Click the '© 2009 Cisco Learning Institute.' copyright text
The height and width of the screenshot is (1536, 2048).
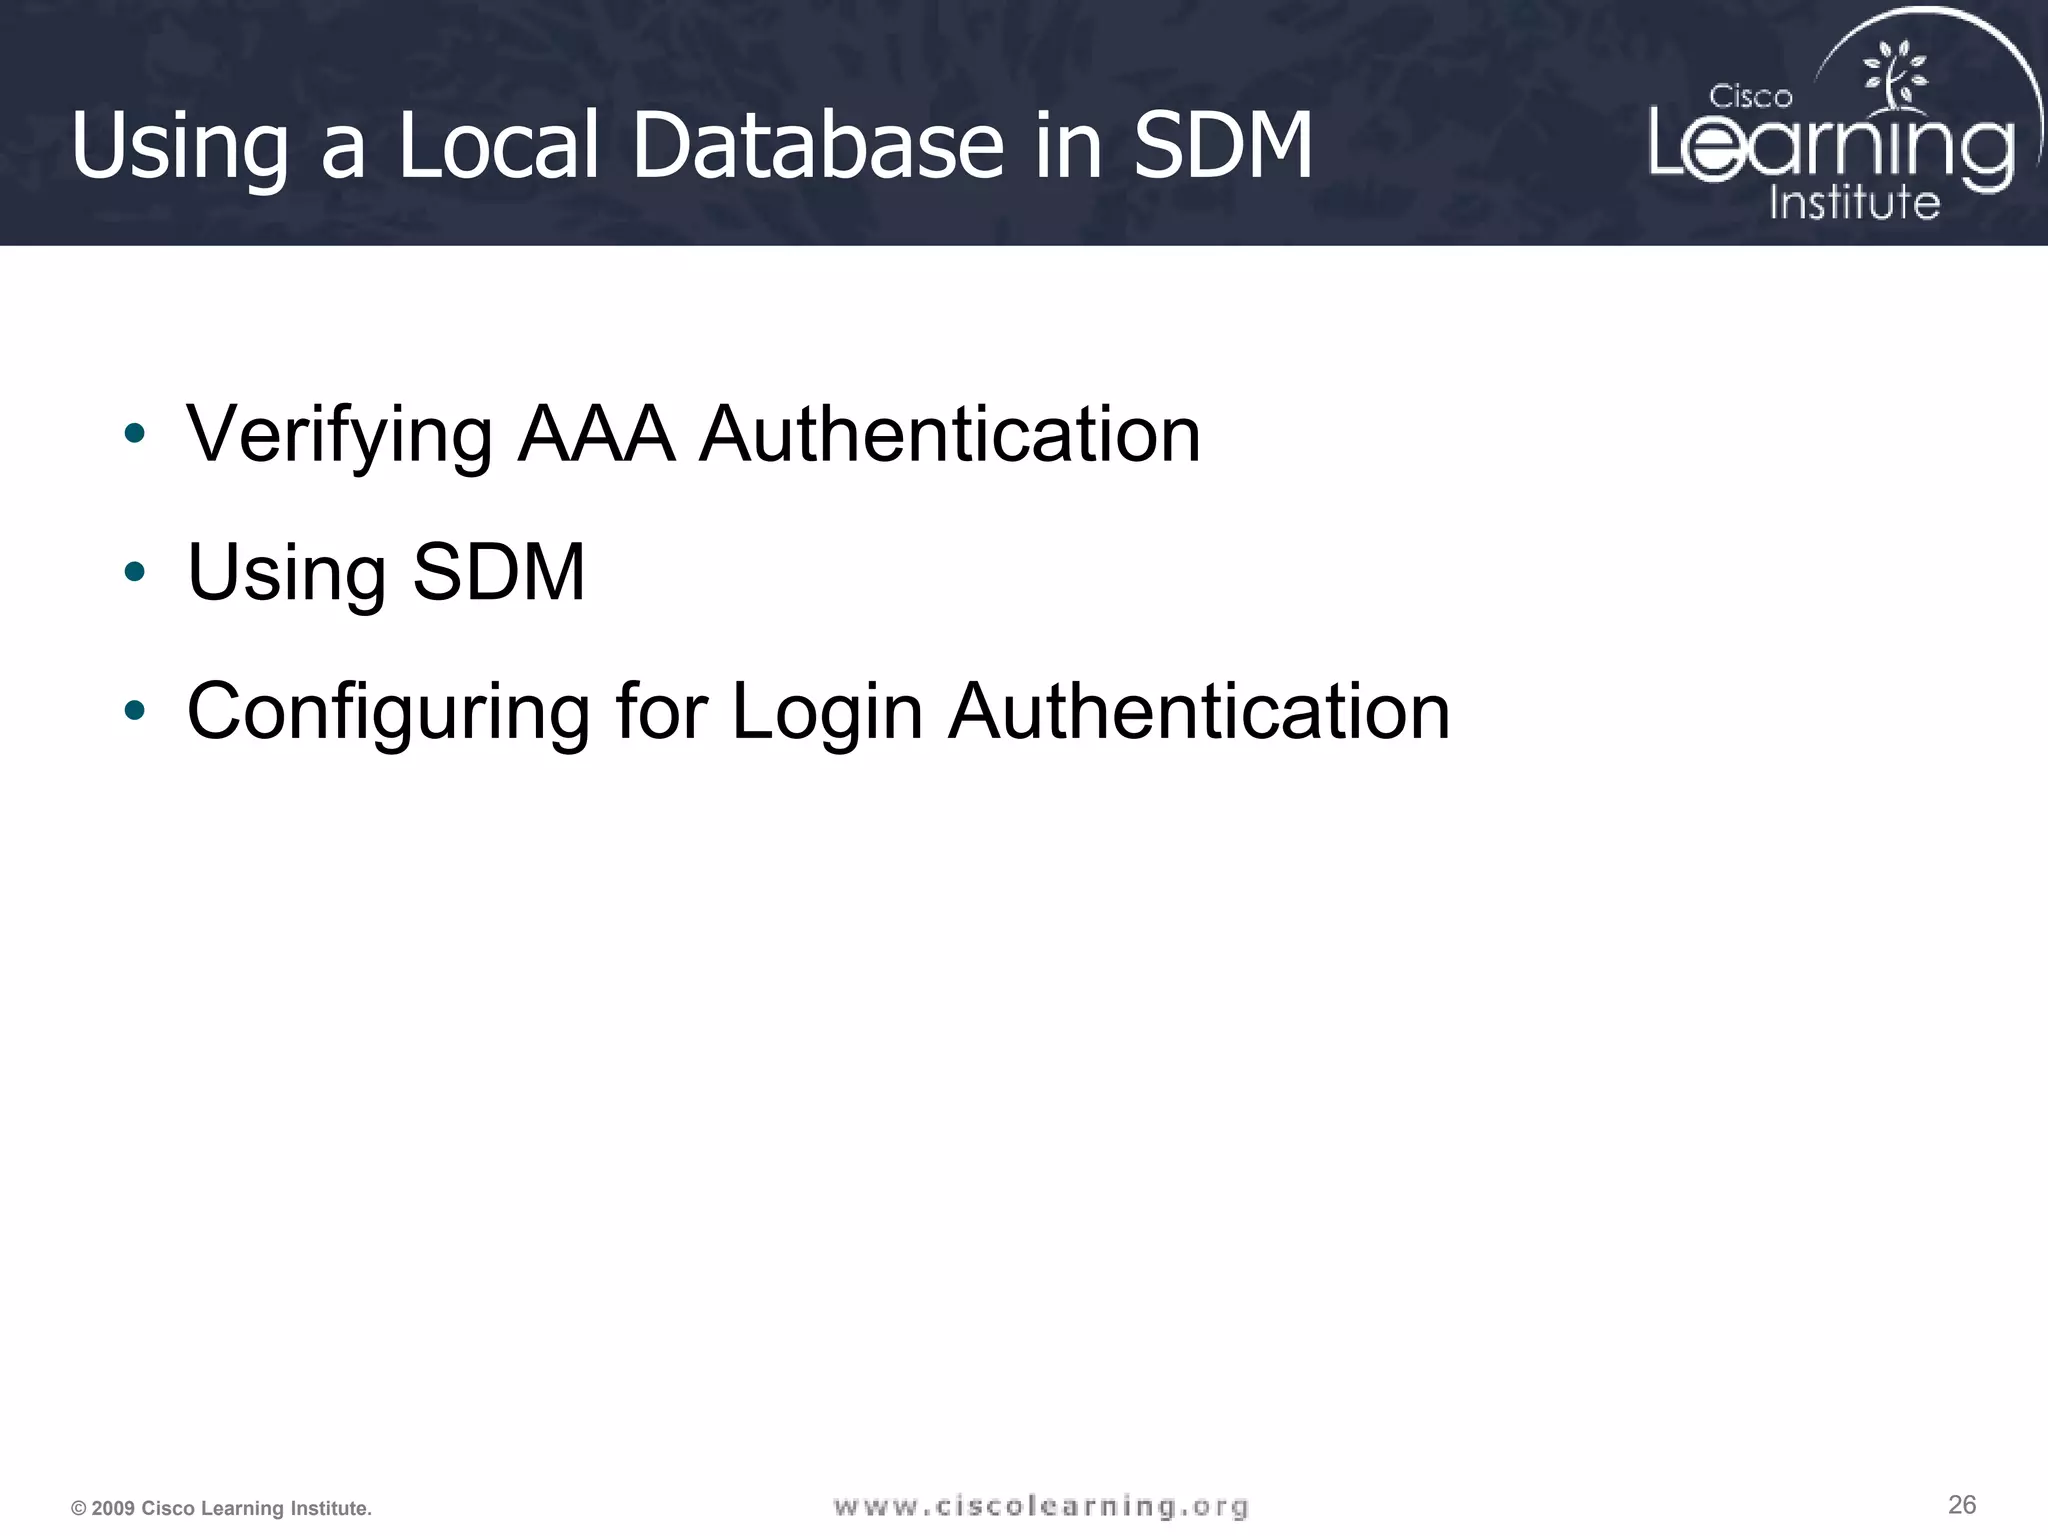[x=221, y=1509]
